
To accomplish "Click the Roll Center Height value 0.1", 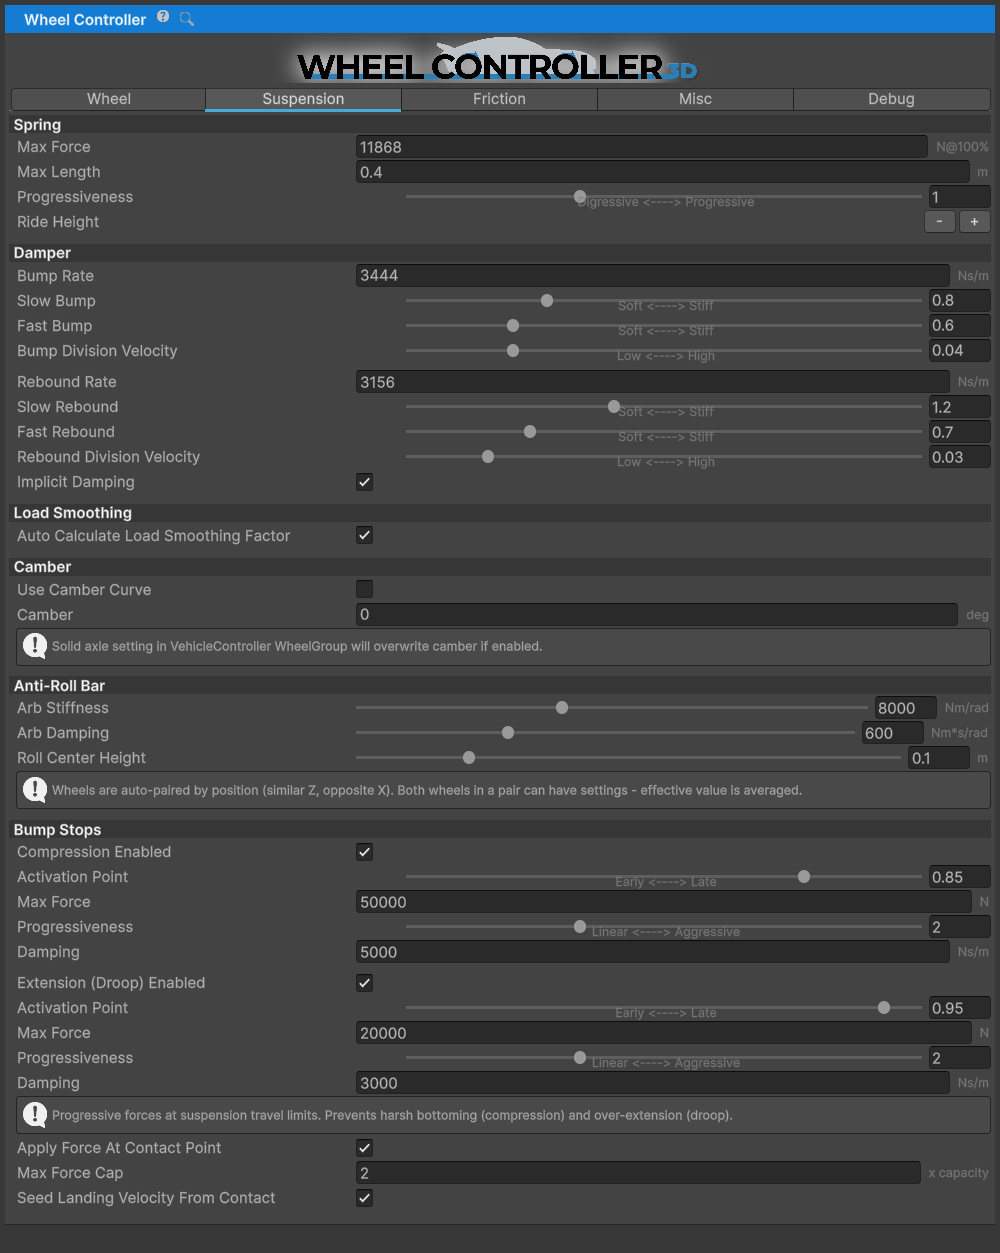I will pyautogui.click(x=939, y=758).
